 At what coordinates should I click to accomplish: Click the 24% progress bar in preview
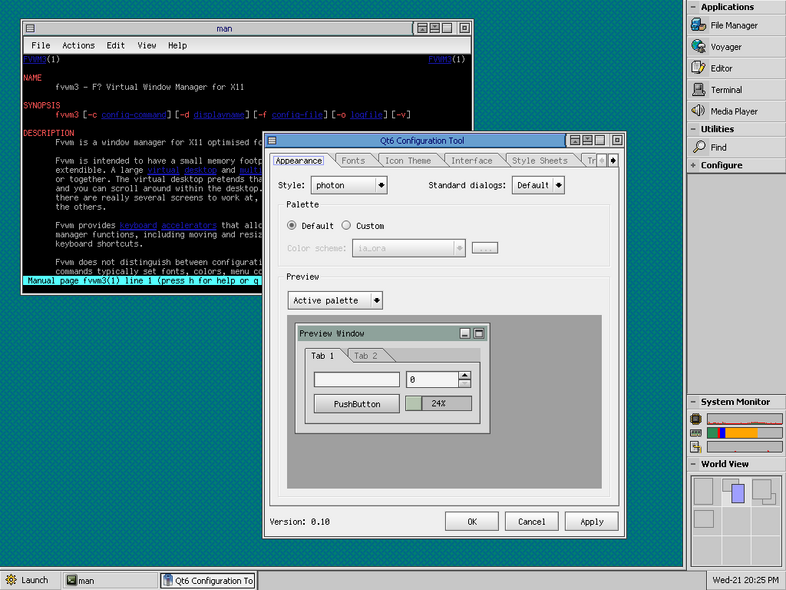438,403
